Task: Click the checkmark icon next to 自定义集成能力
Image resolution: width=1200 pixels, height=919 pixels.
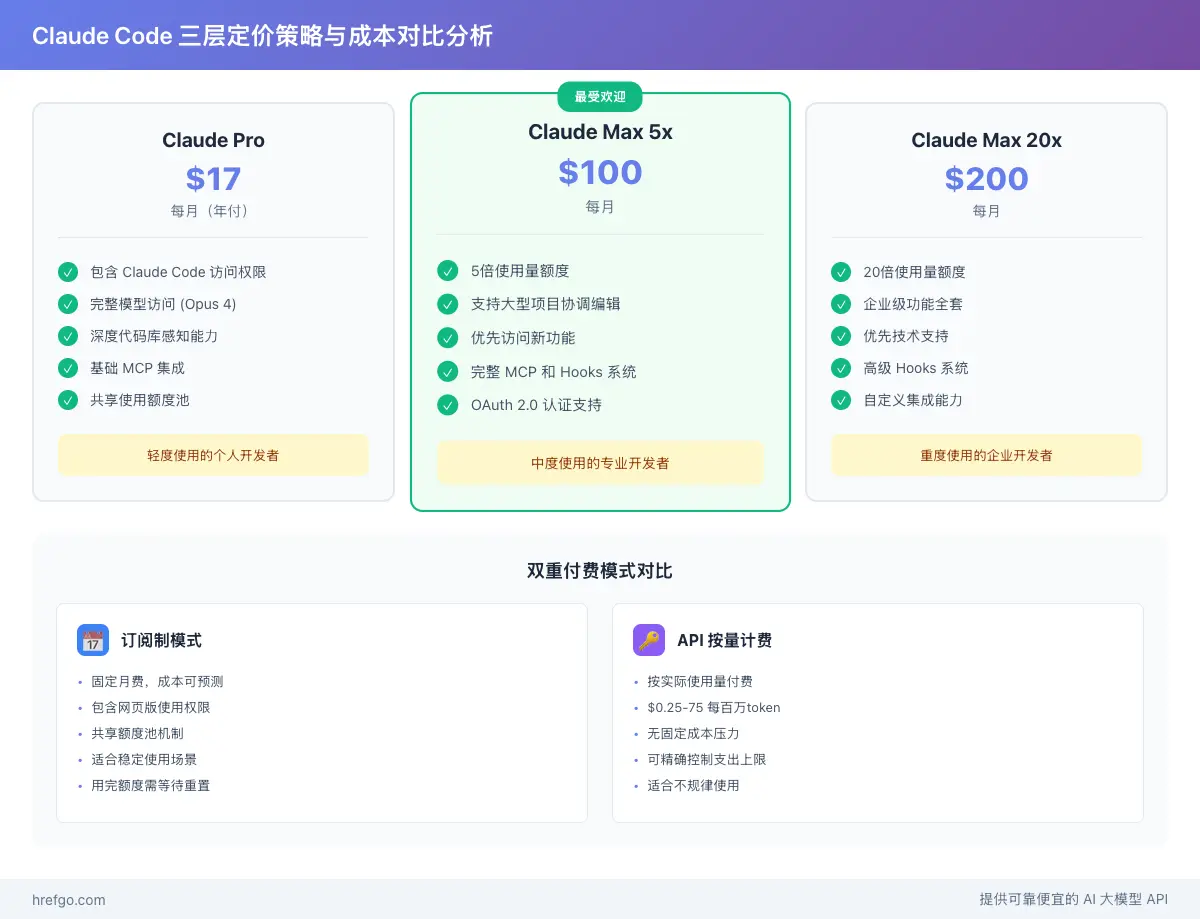Action: click(841, 400)
